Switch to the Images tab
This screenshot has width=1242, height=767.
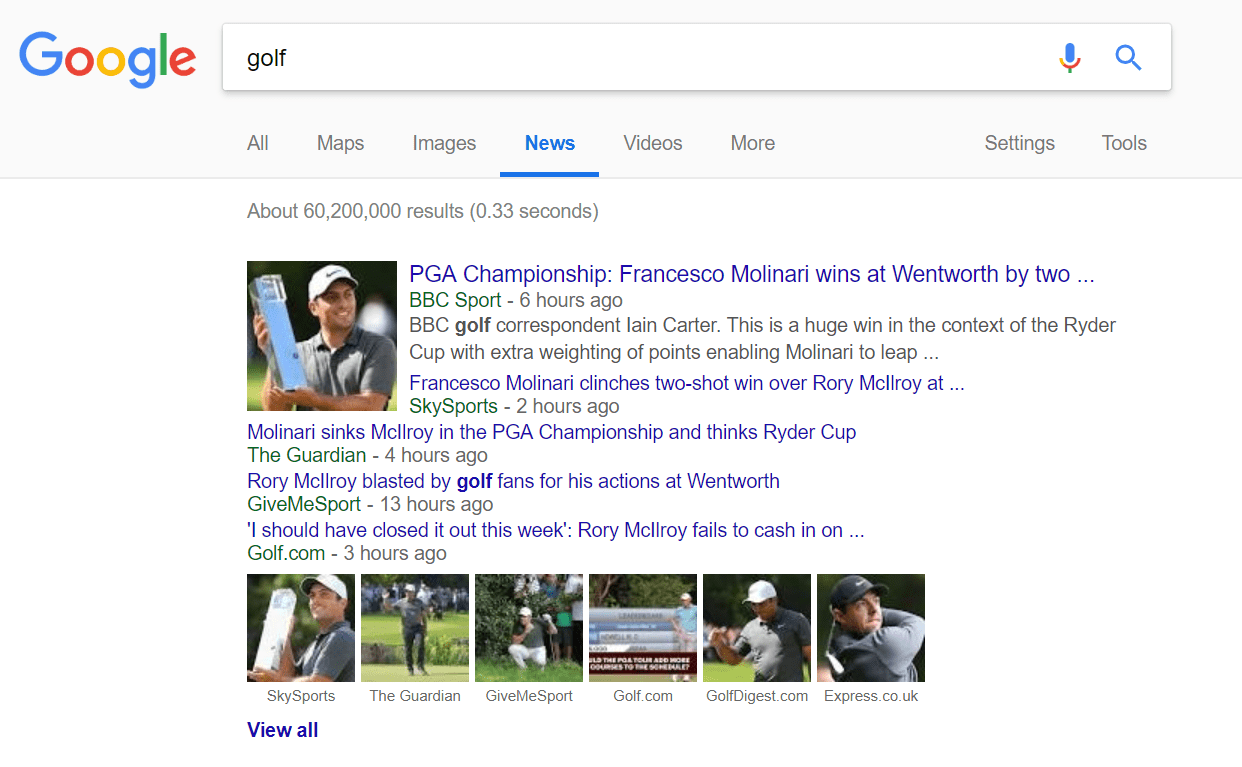(x=443, y=143)
